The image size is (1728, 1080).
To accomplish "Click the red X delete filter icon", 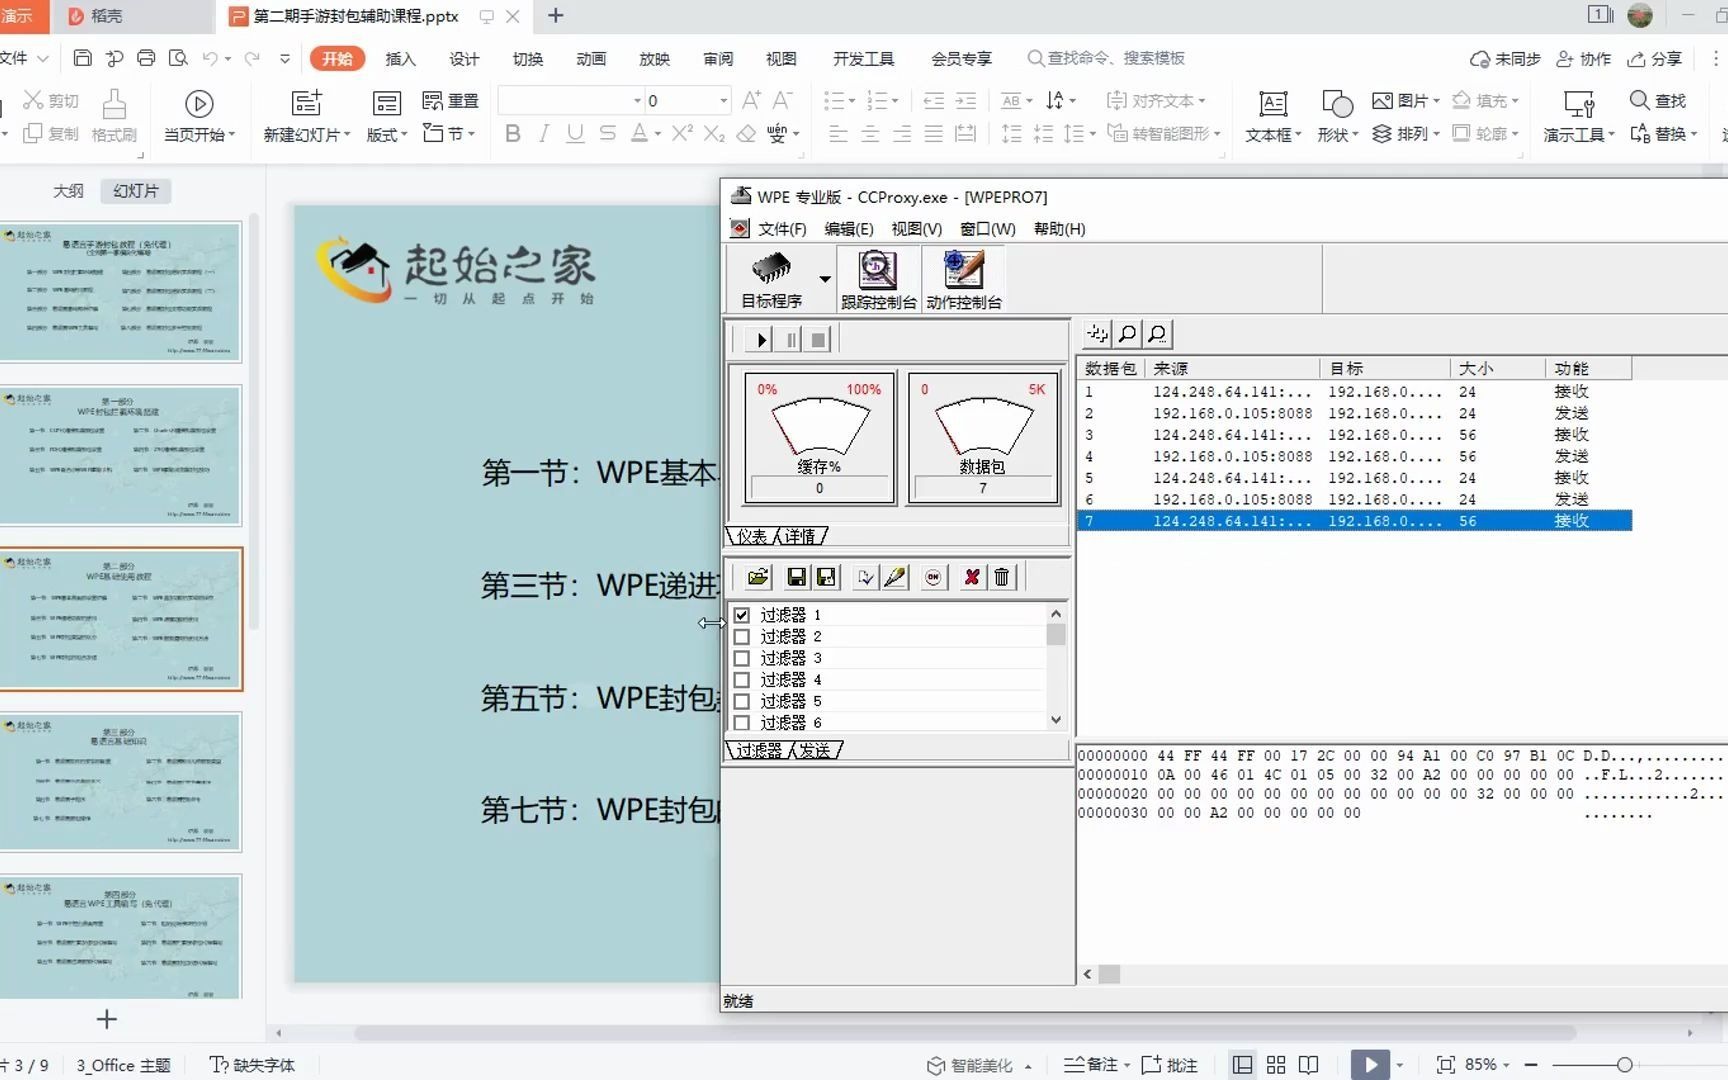I will coord(971,577).
